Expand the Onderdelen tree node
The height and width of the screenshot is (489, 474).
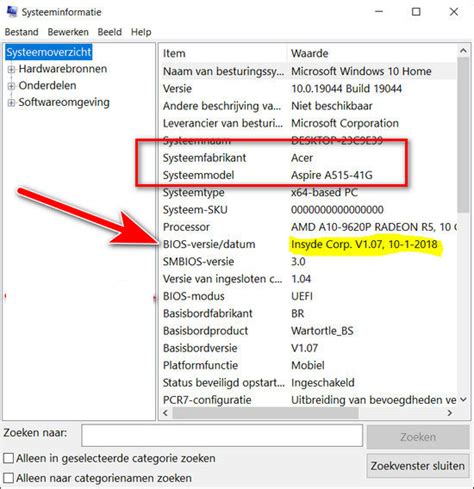[11, 86]
